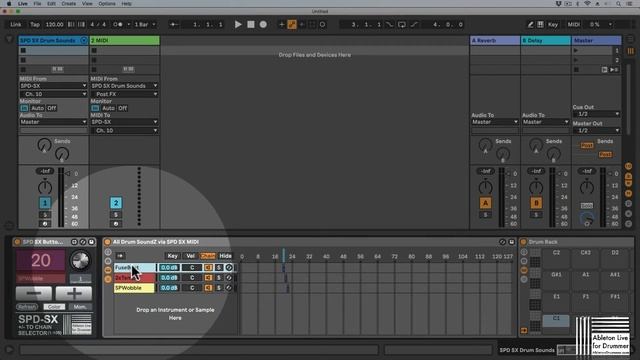Open auto-select chain button in rack
This screenshot has width=640, height=360.
click(x=120, y=256)
